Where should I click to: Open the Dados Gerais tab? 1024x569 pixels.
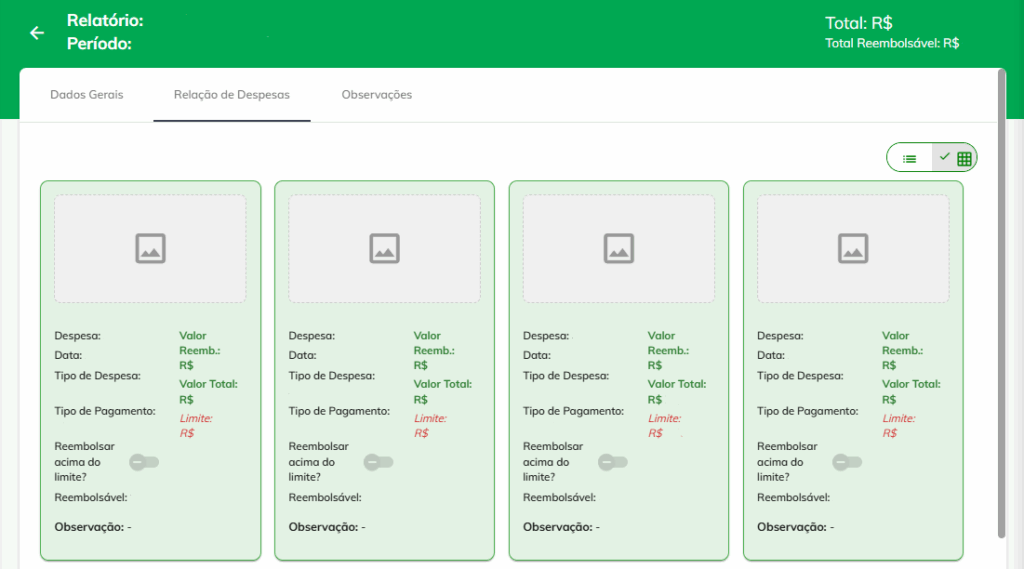click(x=87, y=95)
